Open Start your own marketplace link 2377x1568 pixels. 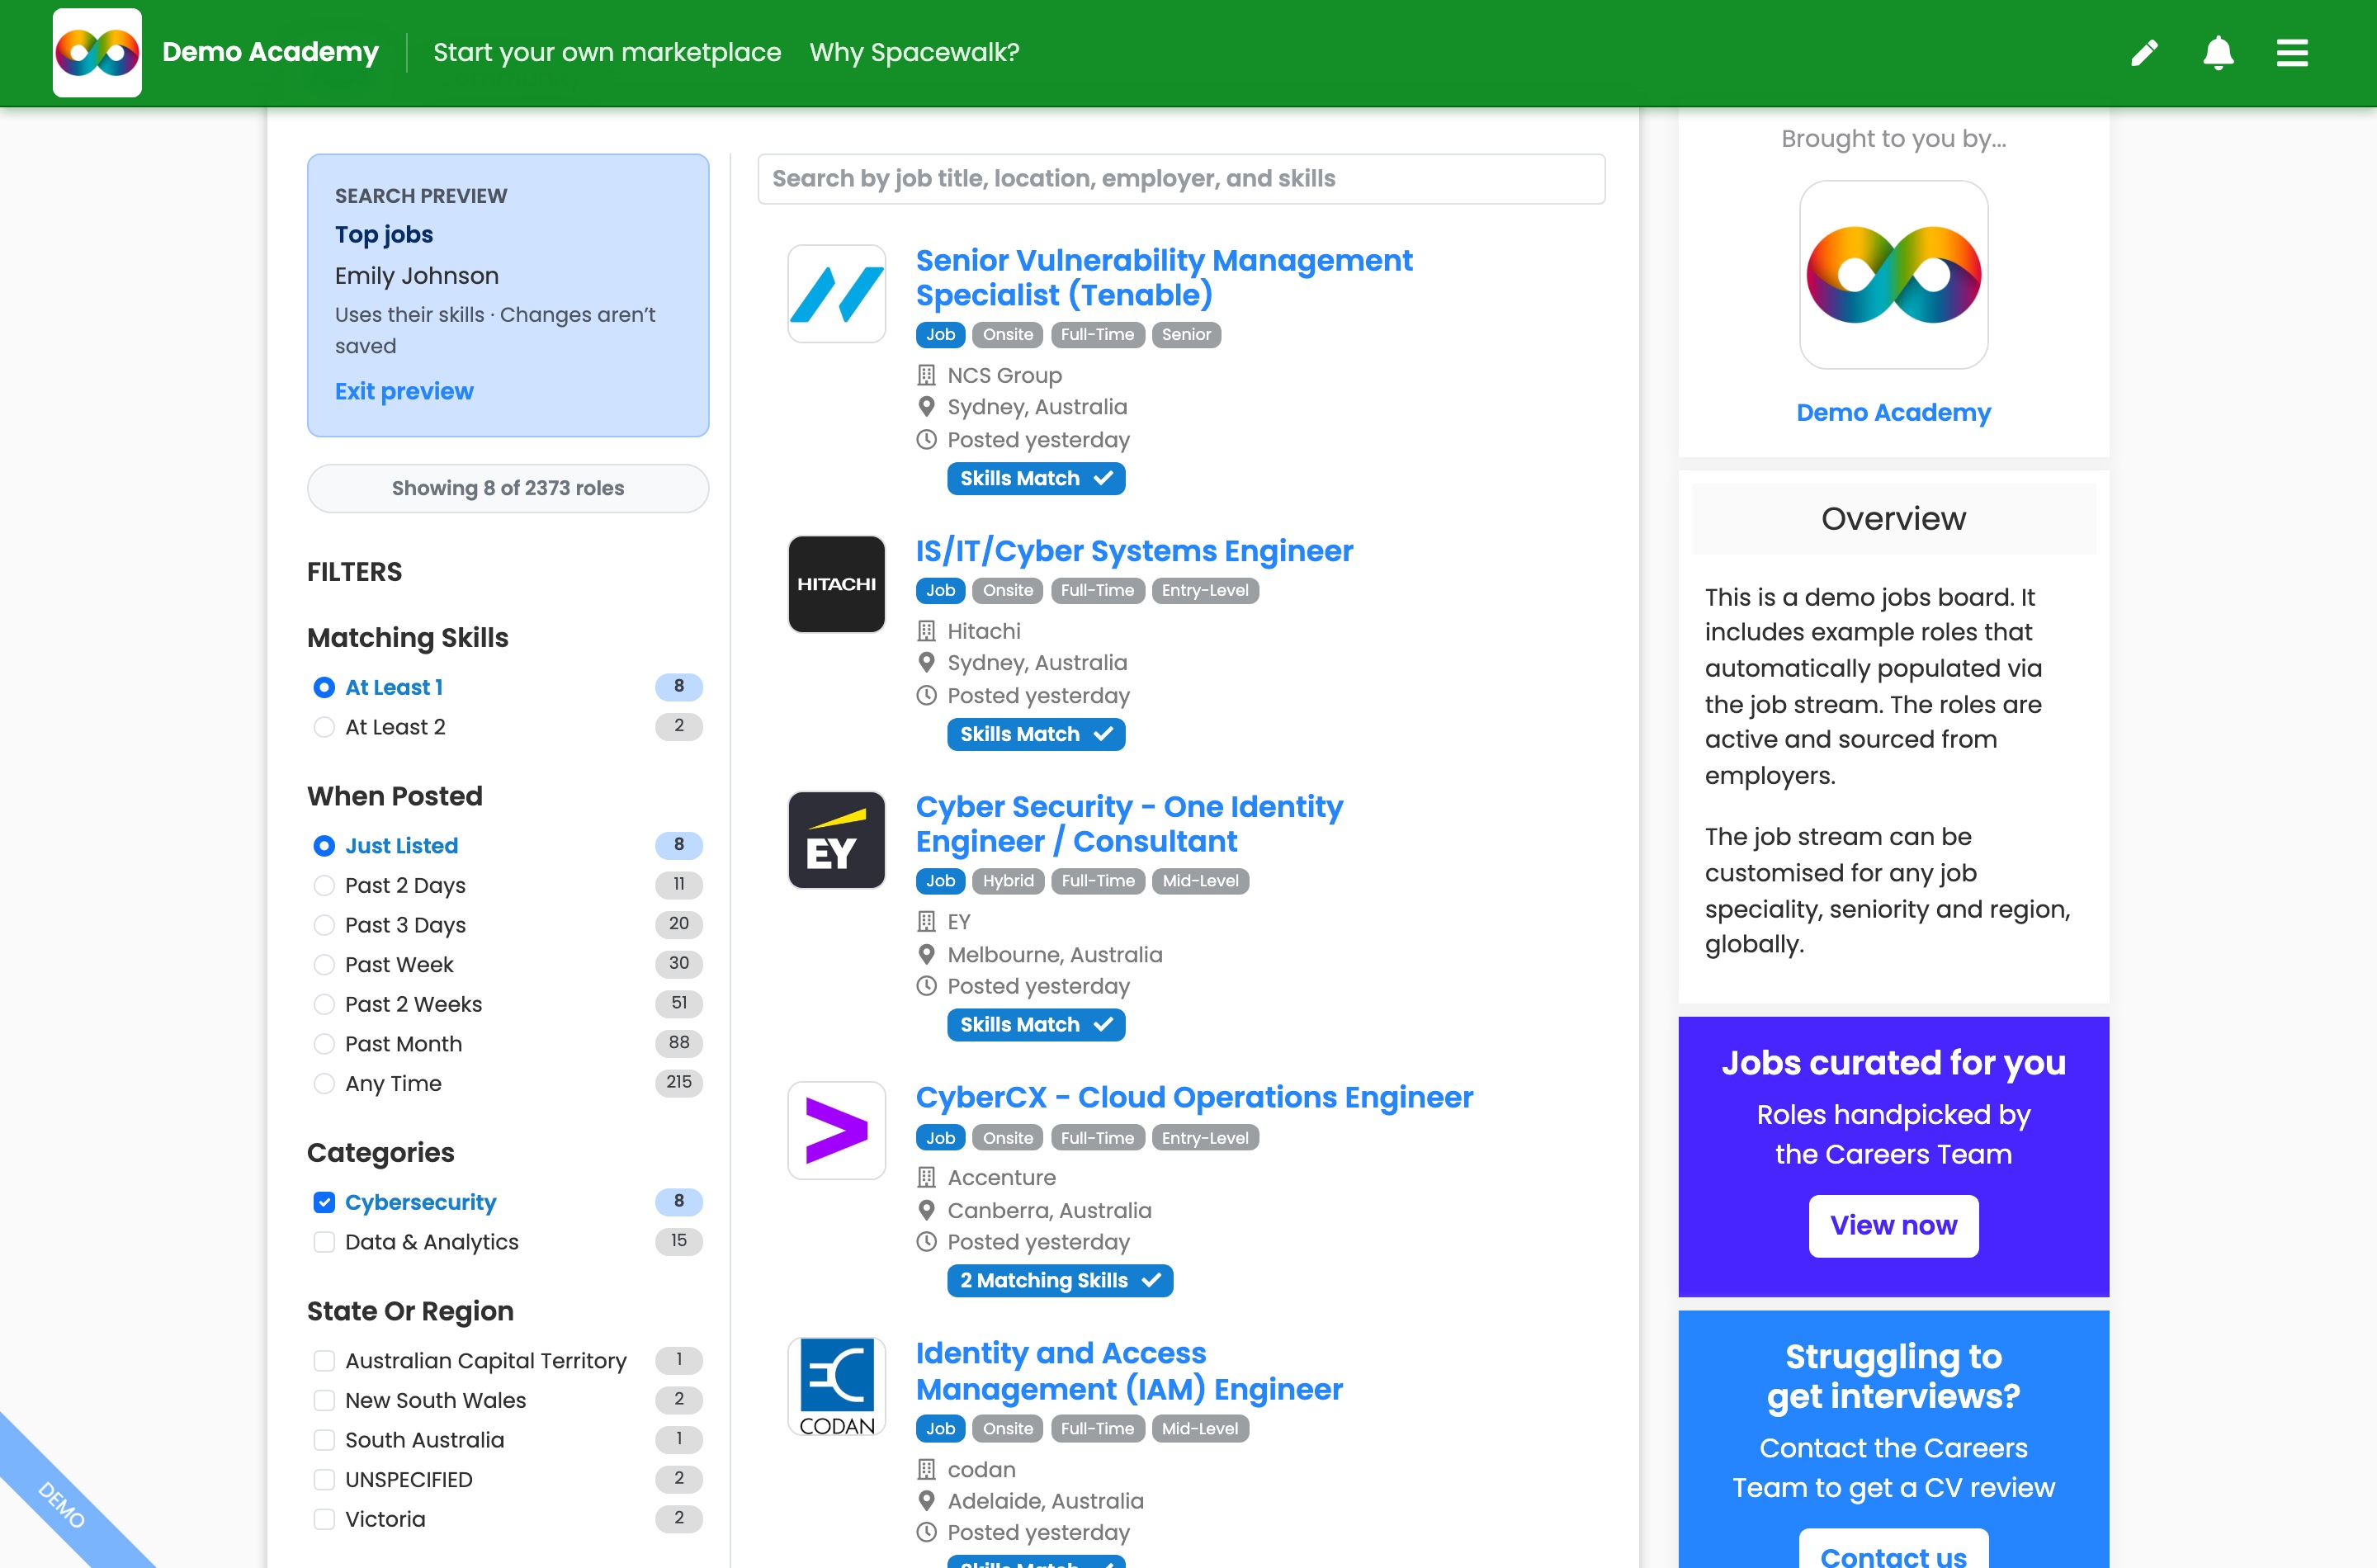tap(607, 52)
